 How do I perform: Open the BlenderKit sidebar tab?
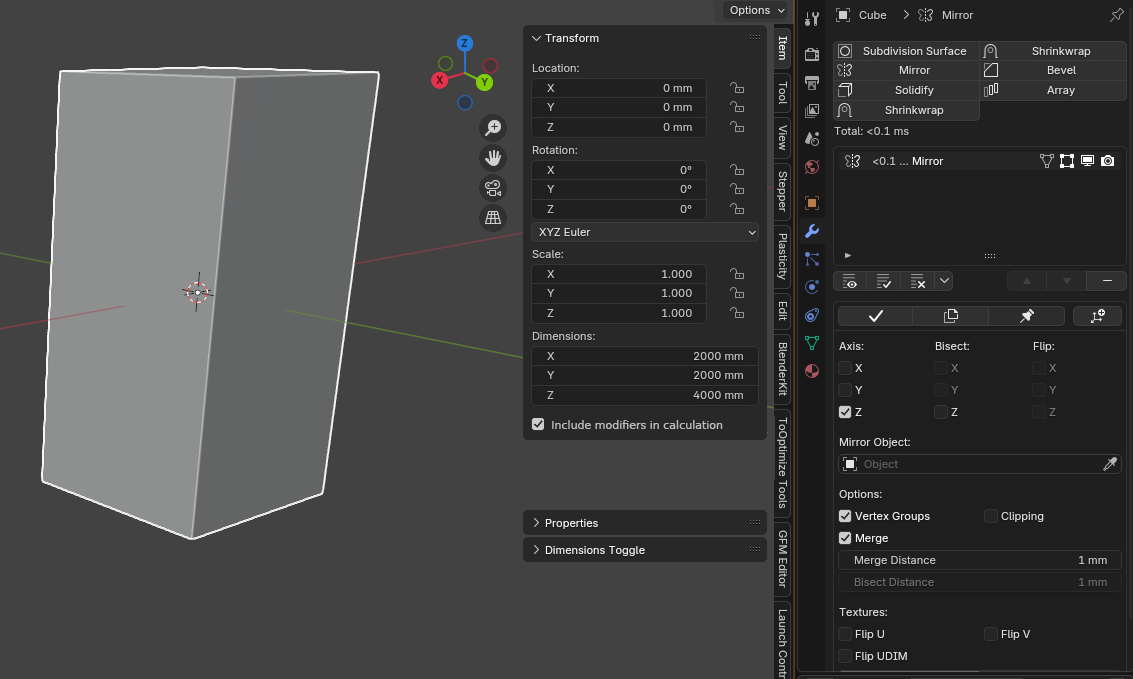[782, 369]
